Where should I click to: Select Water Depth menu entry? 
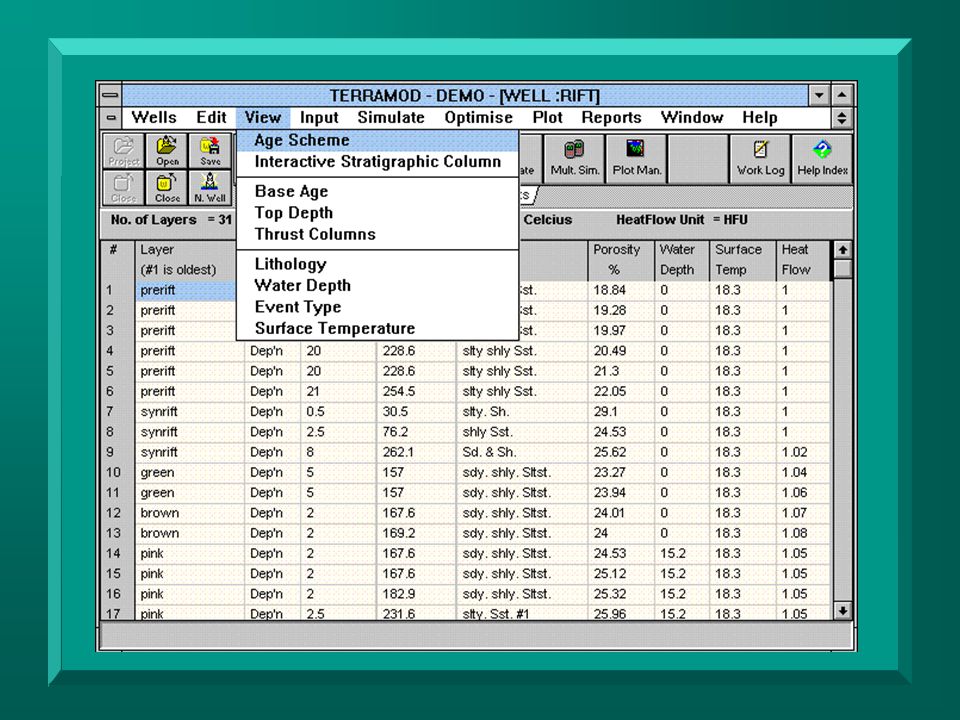coord(378,285)
